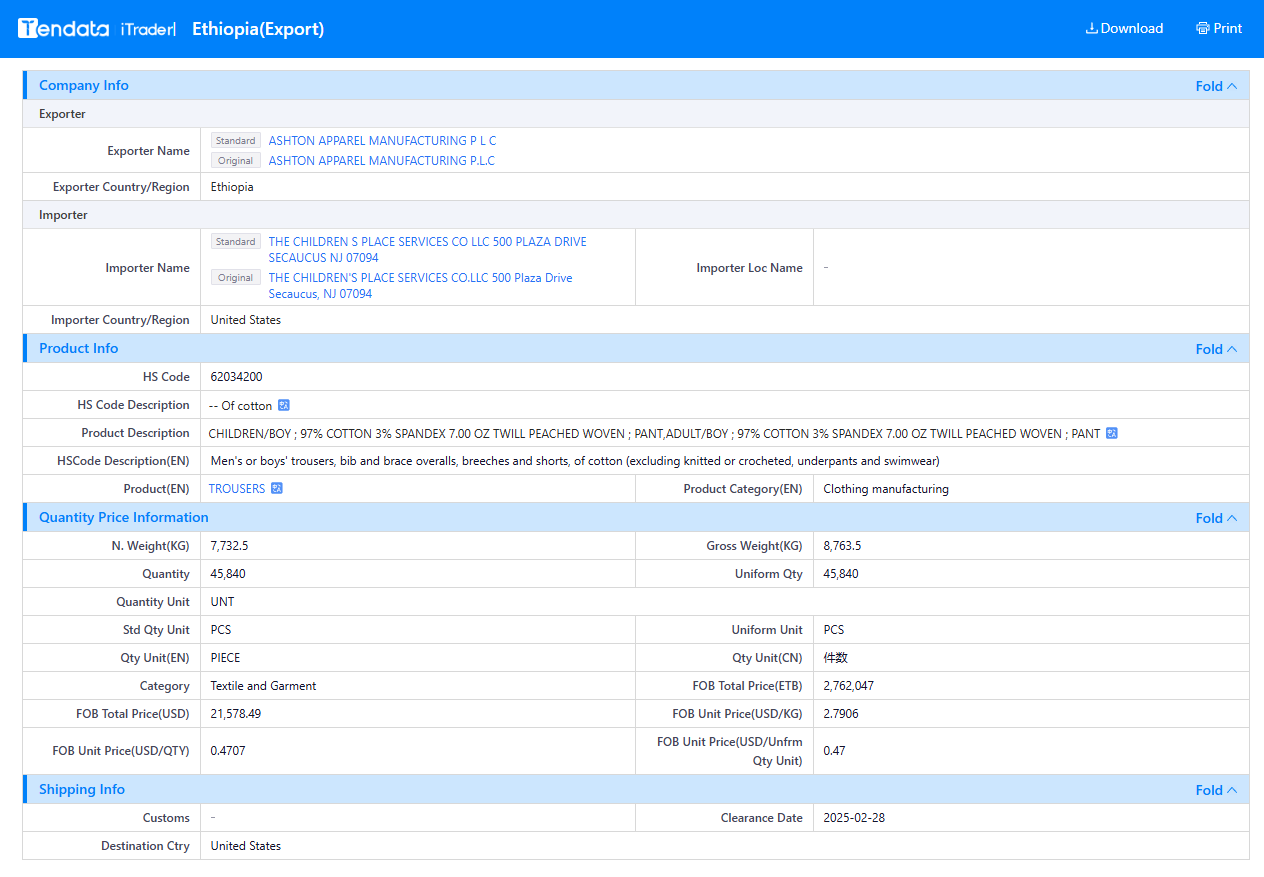This screenshot has width=1264, height=877.
Task: Select Clearance Date value 2025-02-28
Action: click(854, 818)
